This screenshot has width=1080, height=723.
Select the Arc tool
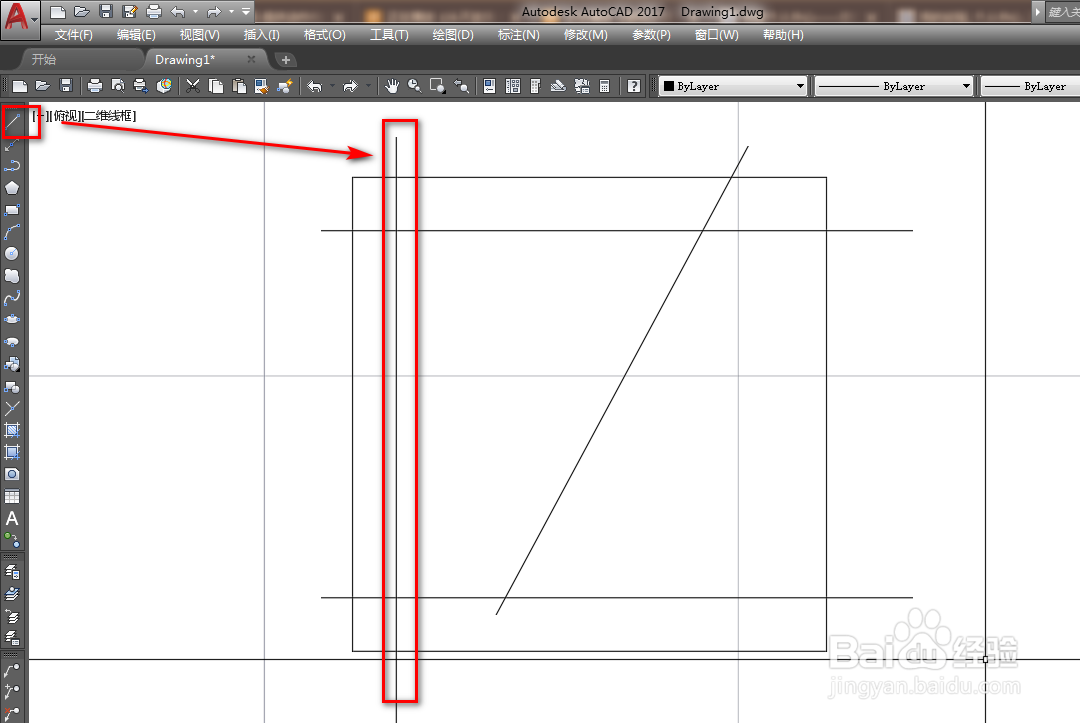[x=12, y=232]
